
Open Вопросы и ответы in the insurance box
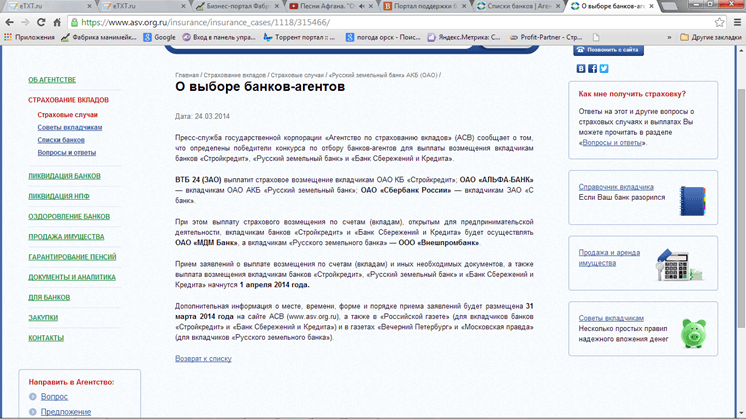tap(612, 143)
